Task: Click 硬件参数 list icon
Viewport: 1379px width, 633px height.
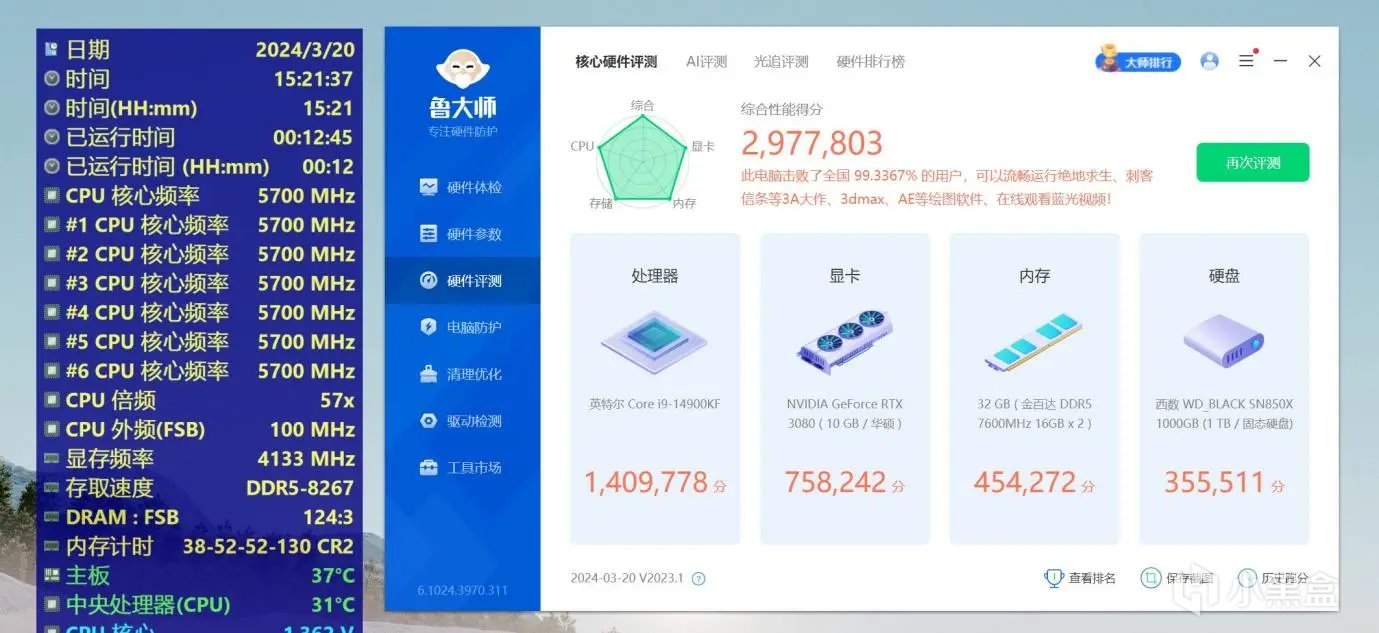Action: [x=429, y=234]
